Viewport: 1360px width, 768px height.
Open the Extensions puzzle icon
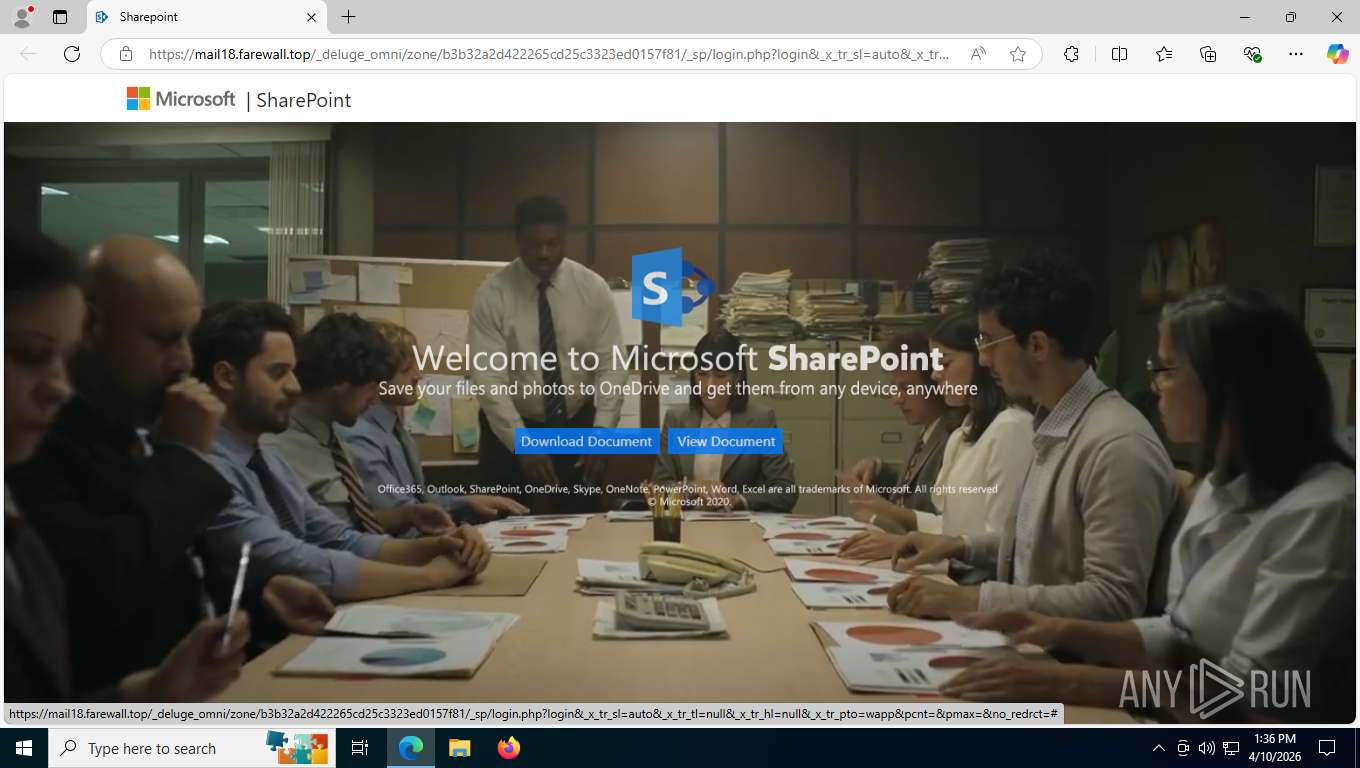click(x=1071, y=54)
